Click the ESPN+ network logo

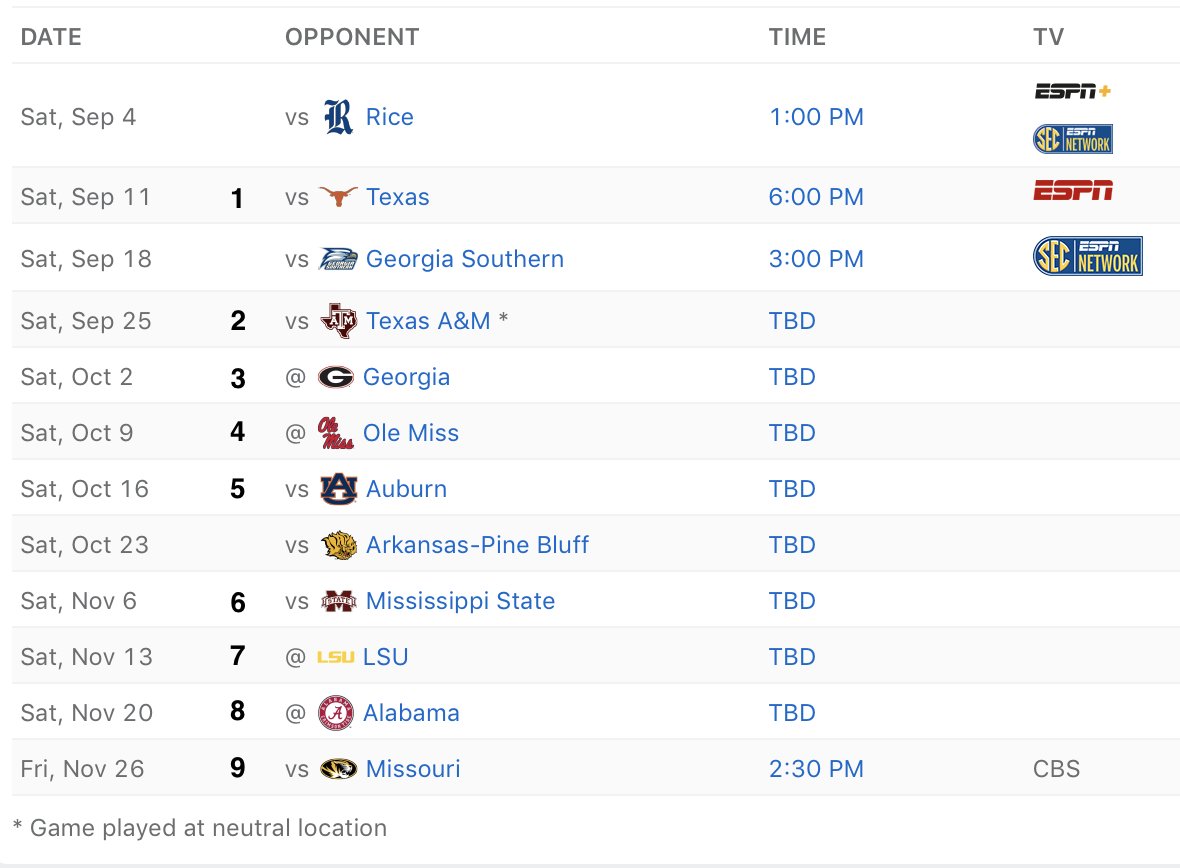click(1072, 91)
